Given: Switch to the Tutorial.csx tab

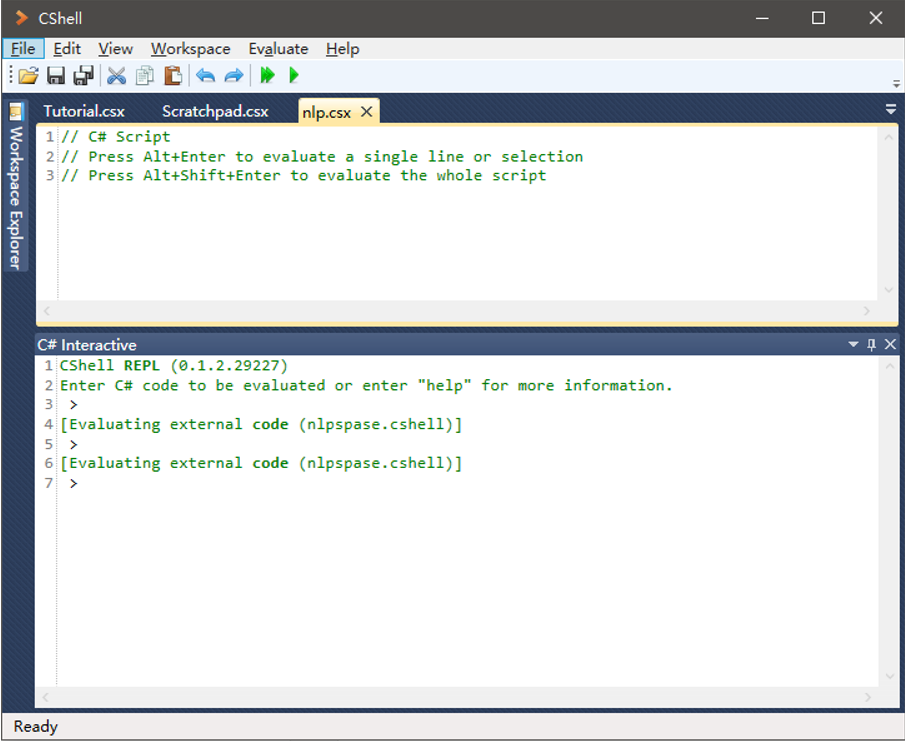Looking at the screenshot, I should pos(84,111).
